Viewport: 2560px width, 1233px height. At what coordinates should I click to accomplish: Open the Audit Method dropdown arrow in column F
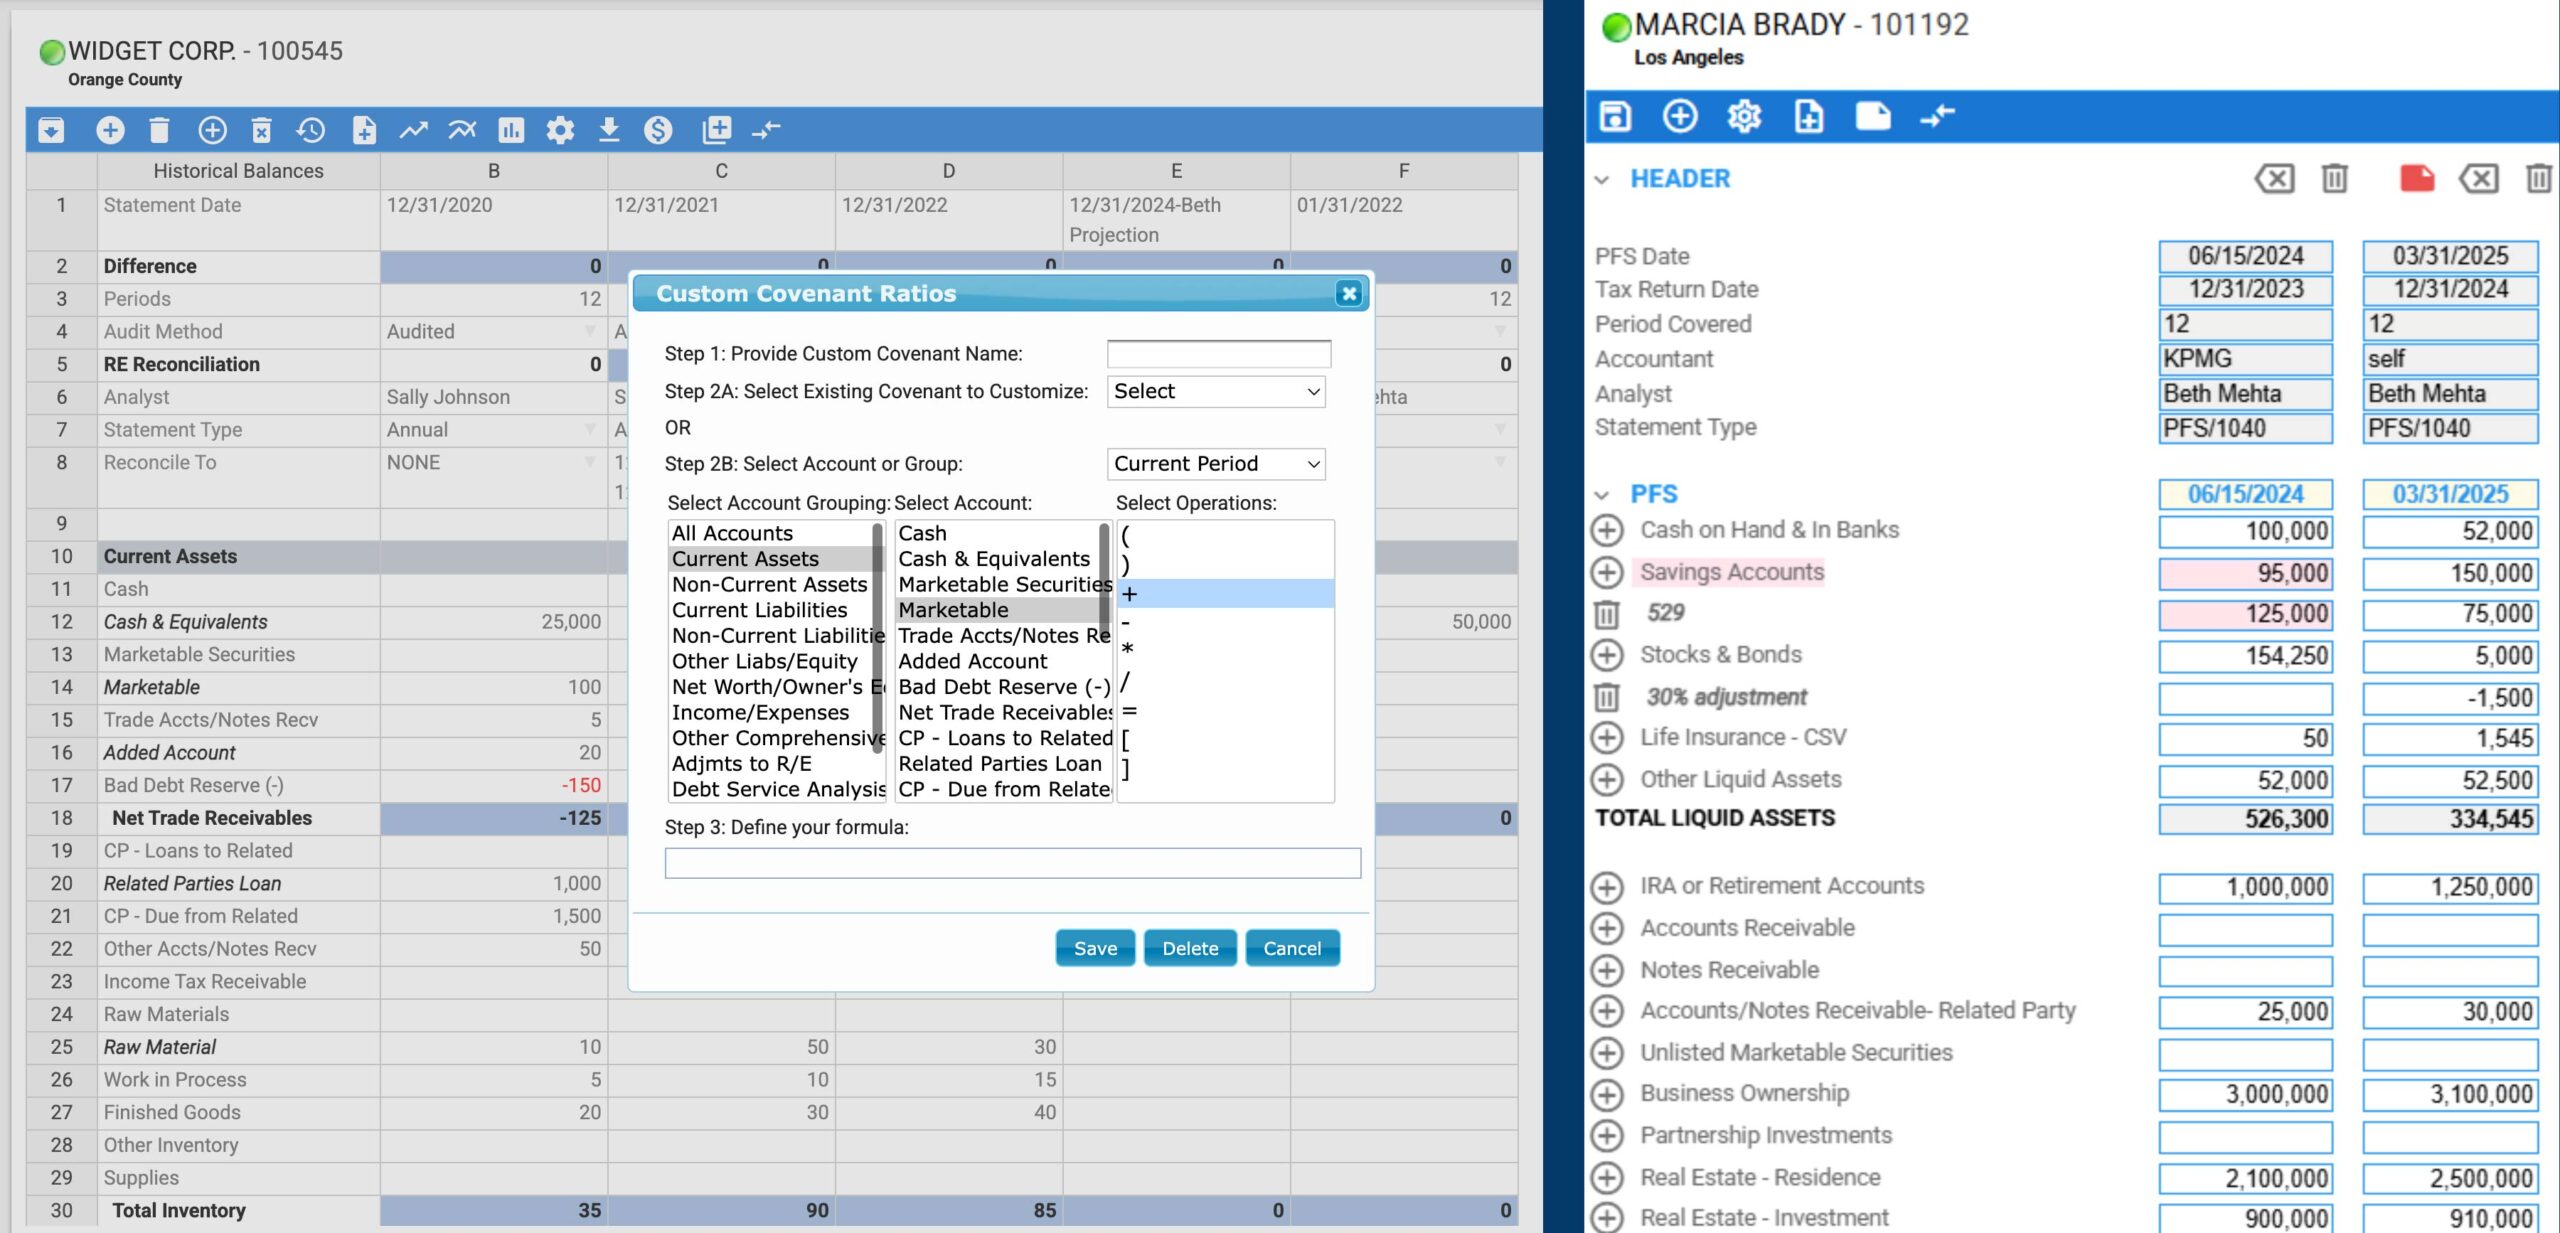[x=1500, y=331]
